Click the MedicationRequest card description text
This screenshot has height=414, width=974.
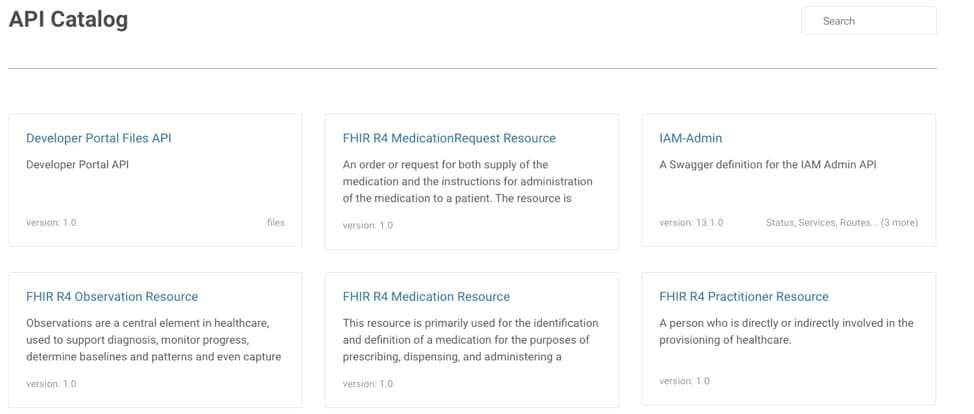tap(467, 181)
